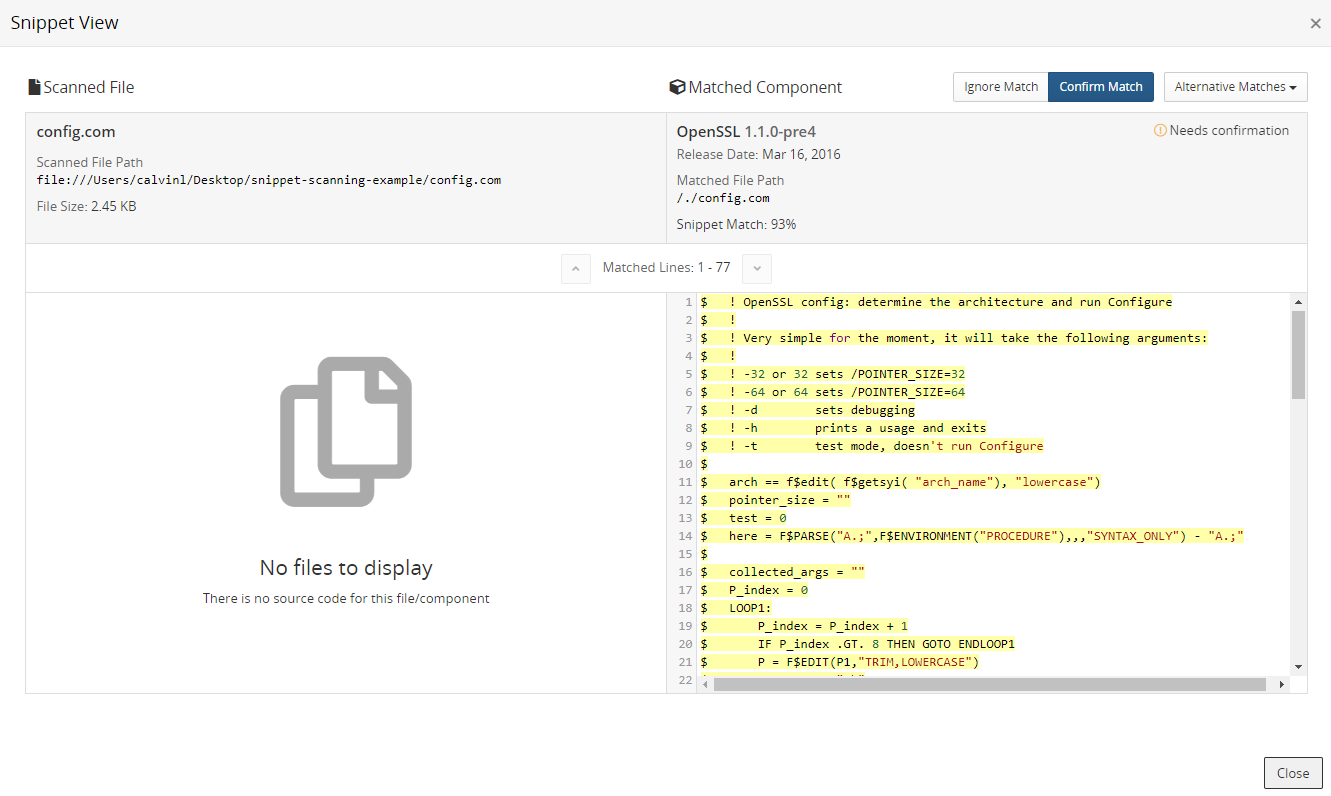Click the code pane scroll-up arrow
The height and width of the screenshot is (796, 1331).
tap(1298, 302)
